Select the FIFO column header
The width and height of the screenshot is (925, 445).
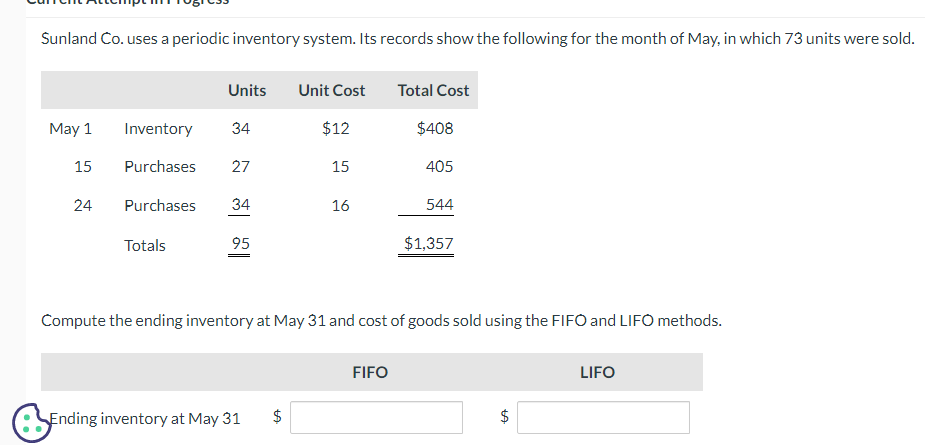pos(370,372)
